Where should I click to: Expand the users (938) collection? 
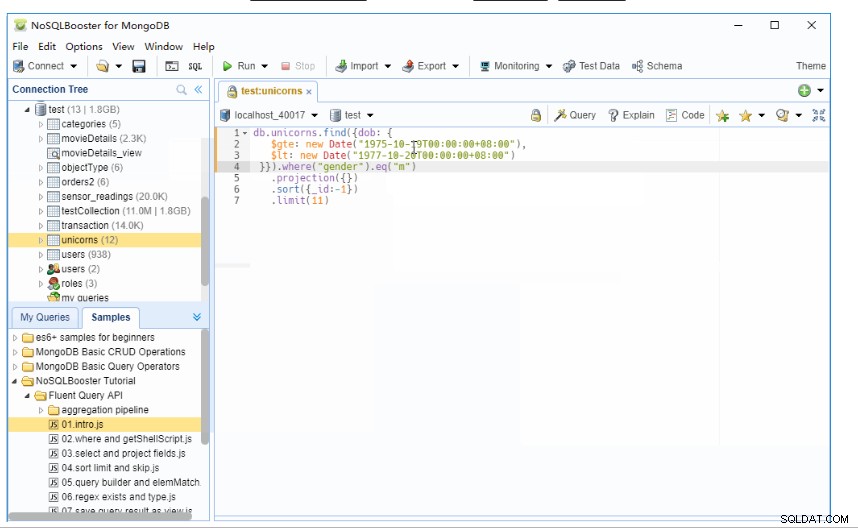click(x=41, y=255)
